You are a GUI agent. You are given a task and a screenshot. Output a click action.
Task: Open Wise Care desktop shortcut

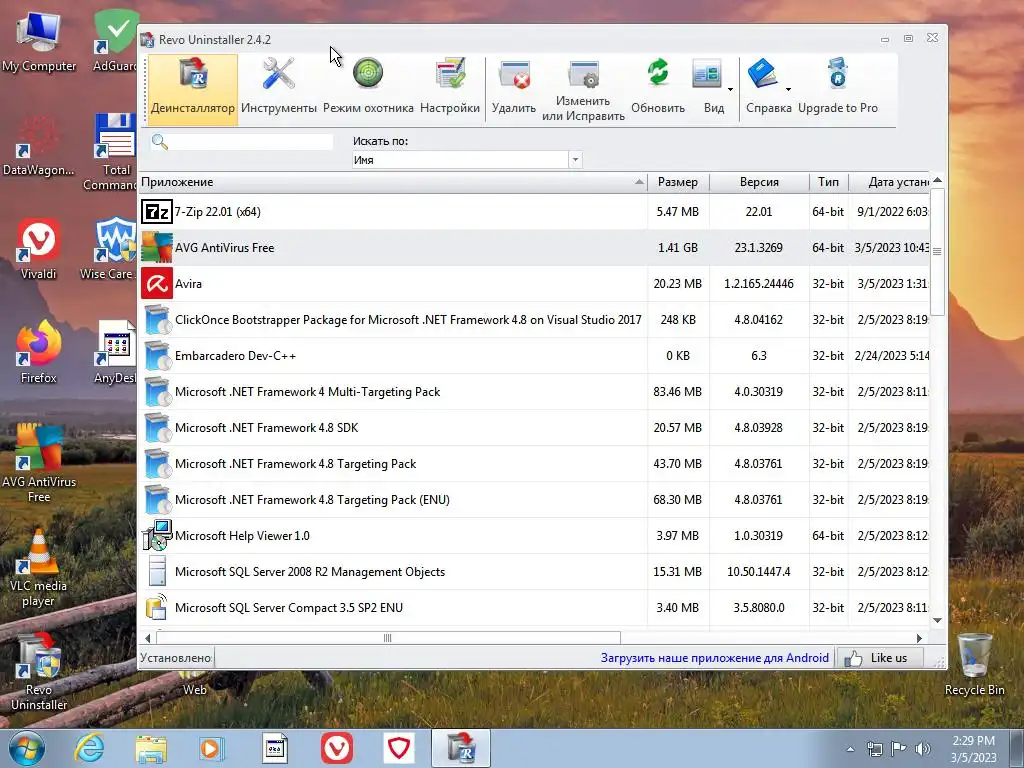click(110, 249)
